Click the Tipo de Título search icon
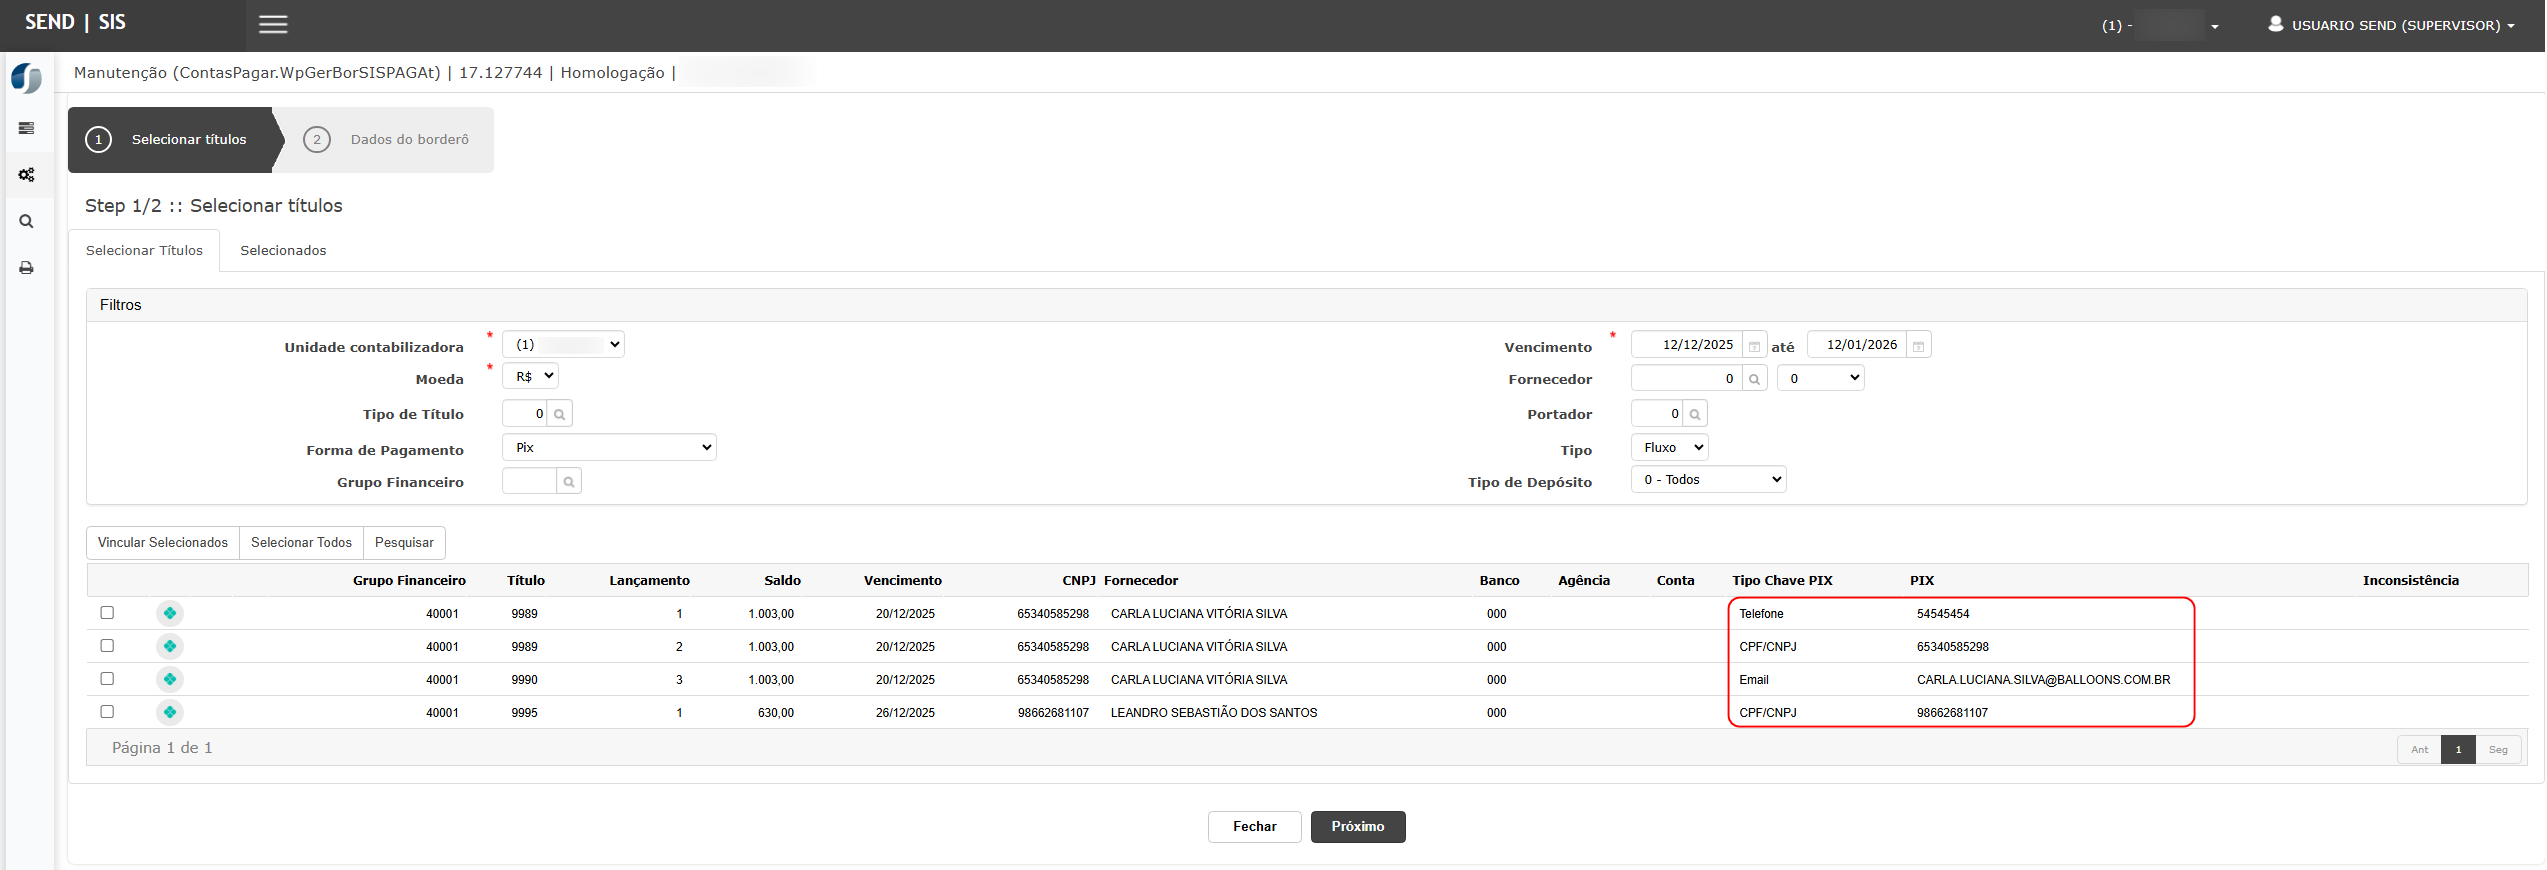The height and width of the screenshot is (870, 2547). [560, 414]
